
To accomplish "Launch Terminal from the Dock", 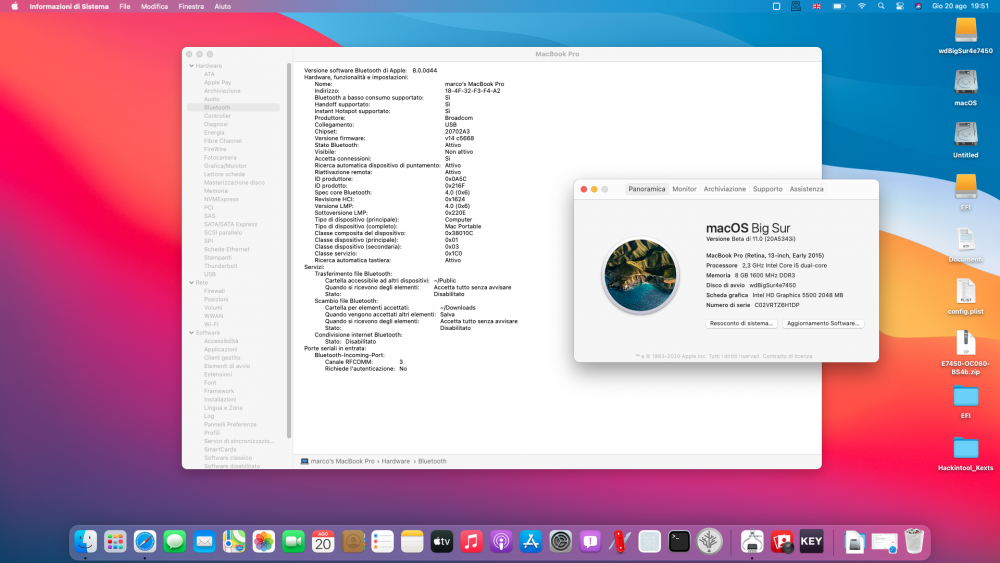I will click(x=679, y=542).
